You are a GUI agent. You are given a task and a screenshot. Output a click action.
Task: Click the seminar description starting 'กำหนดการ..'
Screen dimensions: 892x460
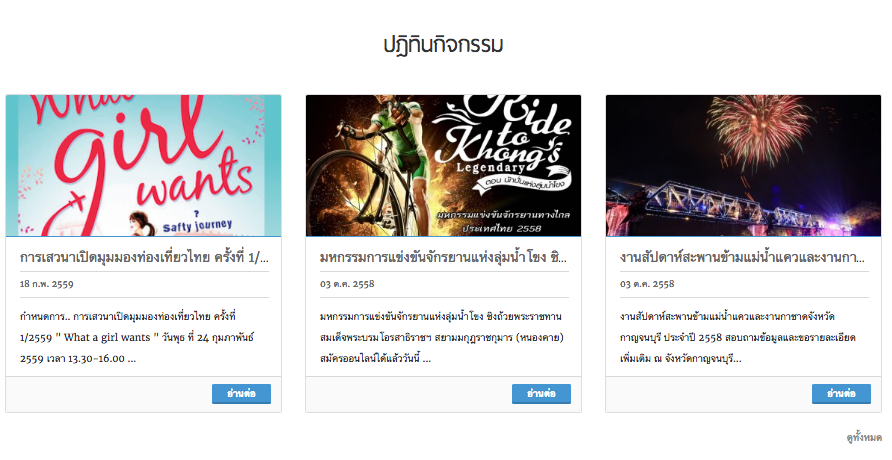137,337
